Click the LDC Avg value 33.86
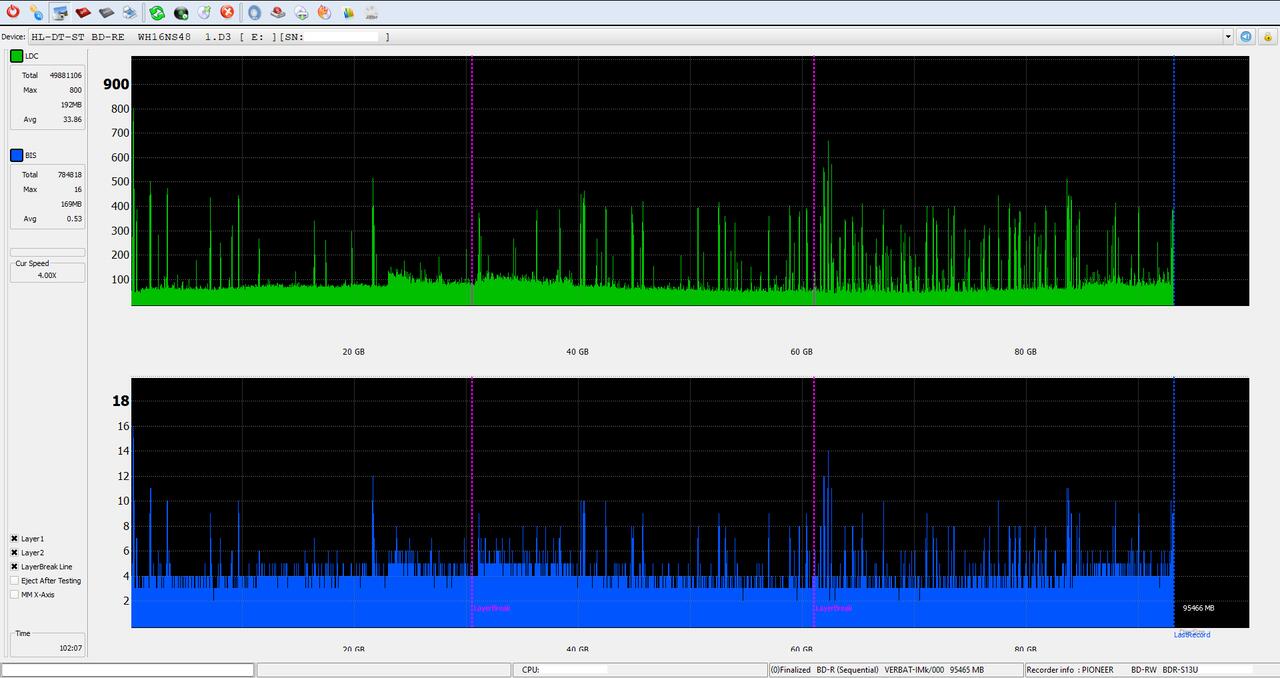The width and height of the screenshot is (1280, 678). pyautogui.click(x=72, y=119)
